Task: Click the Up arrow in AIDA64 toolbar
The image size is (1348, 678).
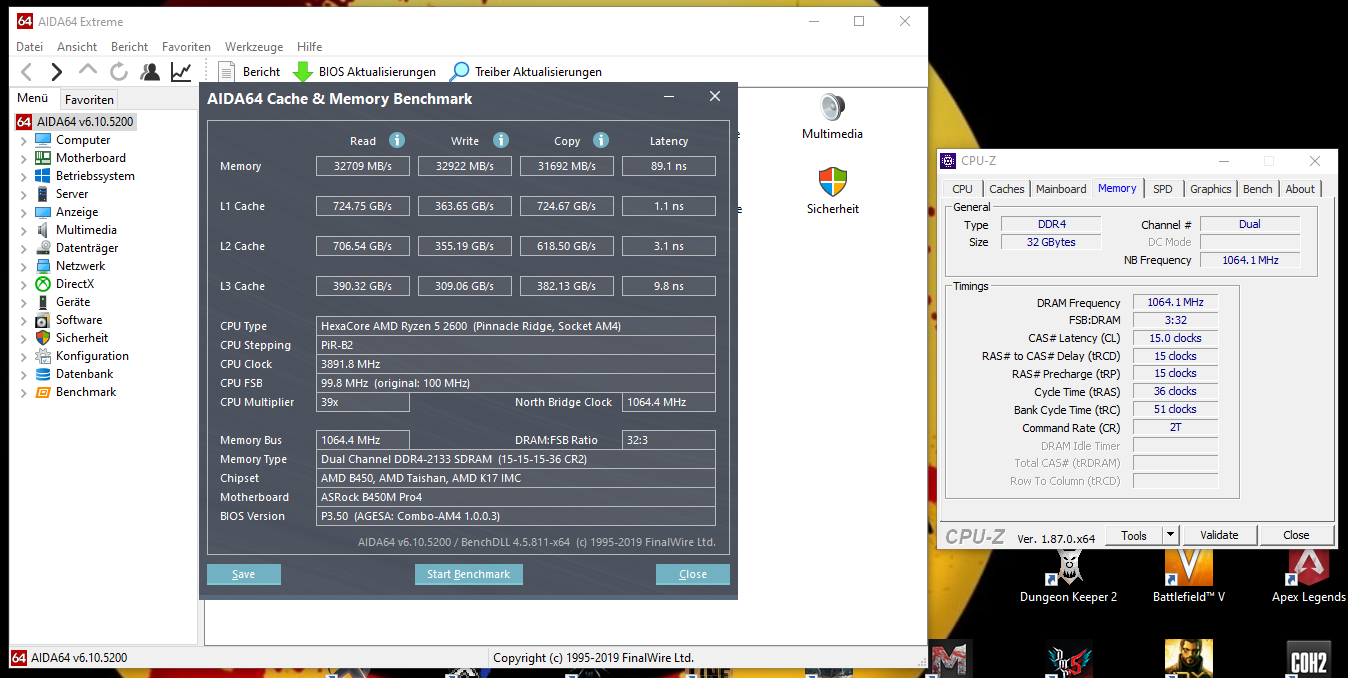Action: point(88,71)
